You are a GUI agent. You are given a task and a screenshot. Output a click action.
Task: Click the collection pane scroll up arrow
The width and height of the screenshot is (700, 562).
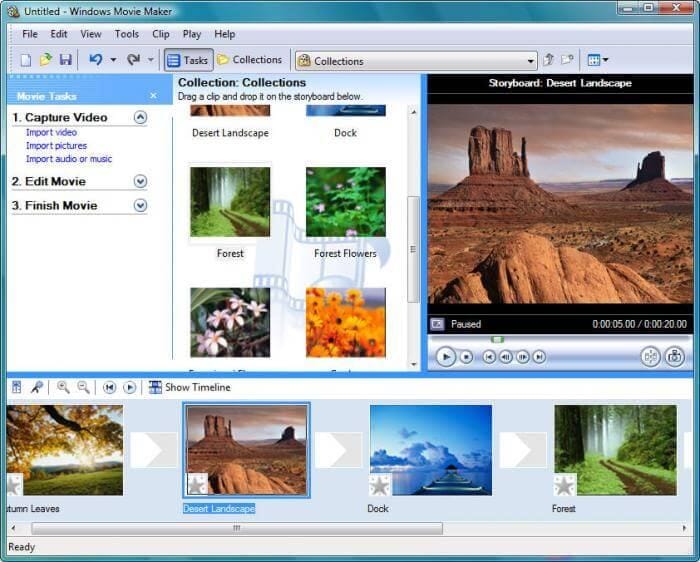coord(413,112)
